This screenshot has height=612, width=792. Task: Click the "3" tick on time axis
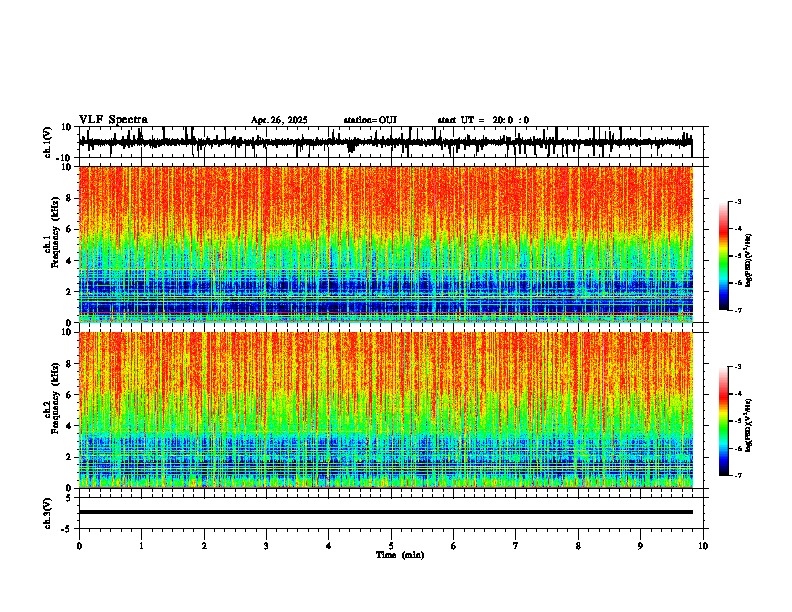(x=266, y=546)
